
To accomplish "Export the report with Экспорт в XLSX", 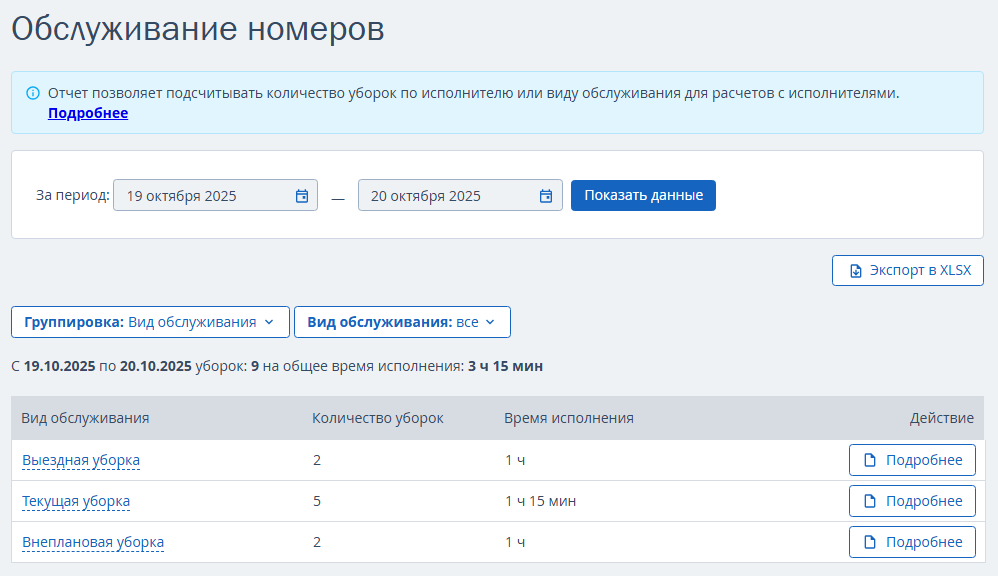I will [908, 271].
